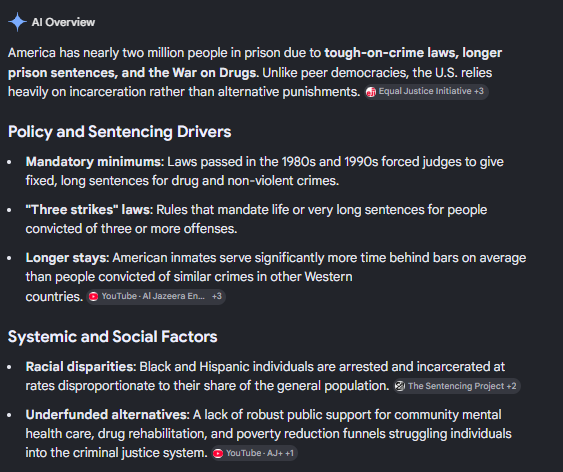
Task: Click The Sentencing Project logo icon
Action: [x=400, y=386]
